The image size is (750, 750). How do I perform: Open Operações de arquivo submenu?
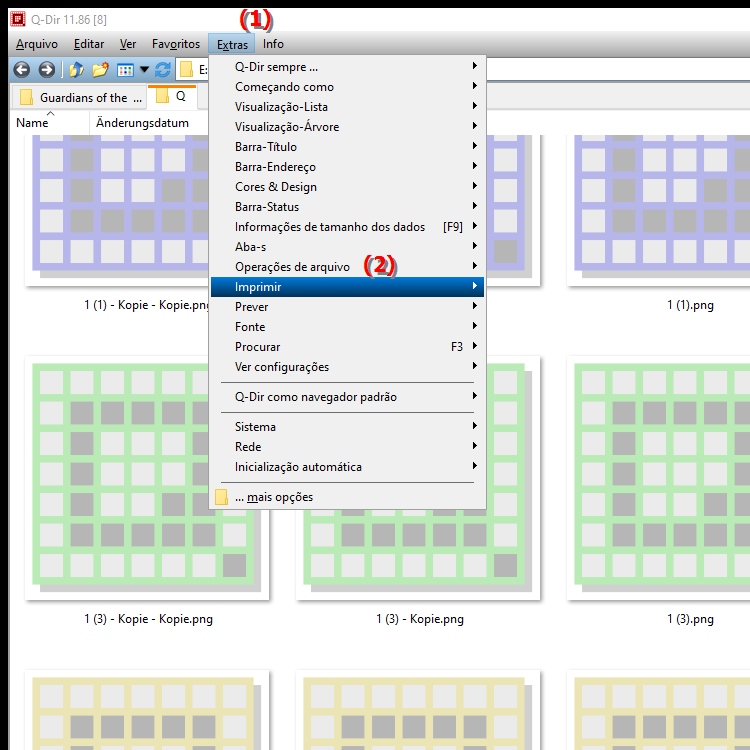(347, 267)
